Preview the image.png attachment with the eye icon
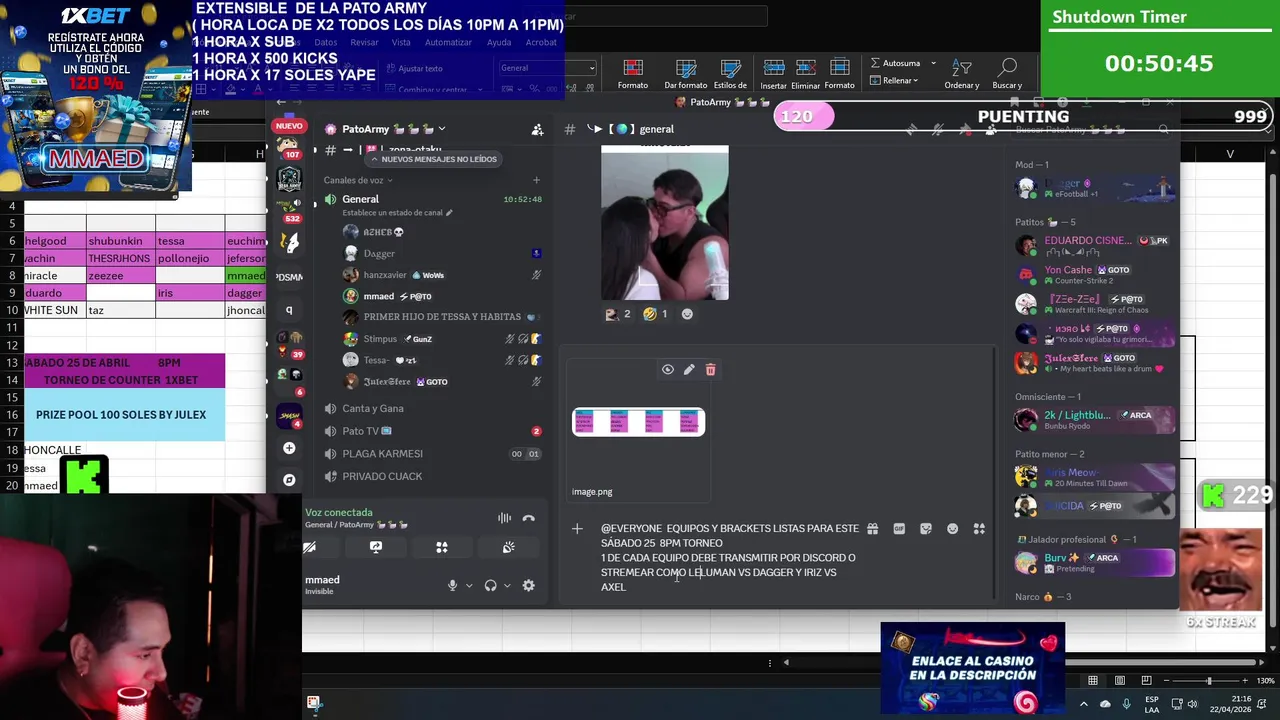 coord(668,369)
